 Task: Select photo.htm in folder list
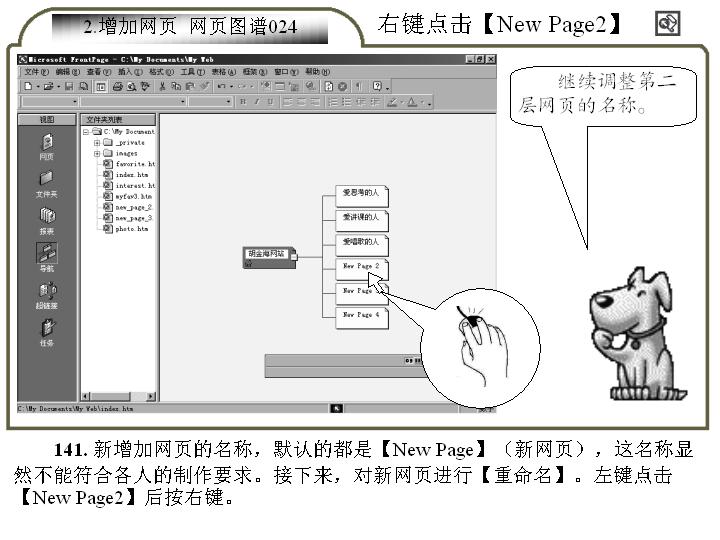click(125, 229)
